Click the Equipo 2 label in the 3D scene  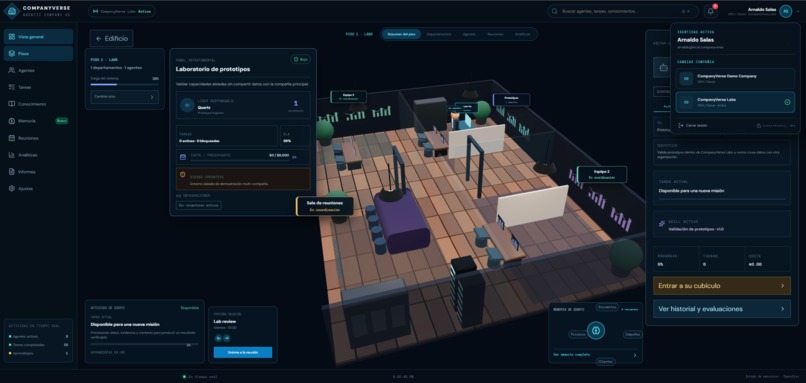coord(601,174)
